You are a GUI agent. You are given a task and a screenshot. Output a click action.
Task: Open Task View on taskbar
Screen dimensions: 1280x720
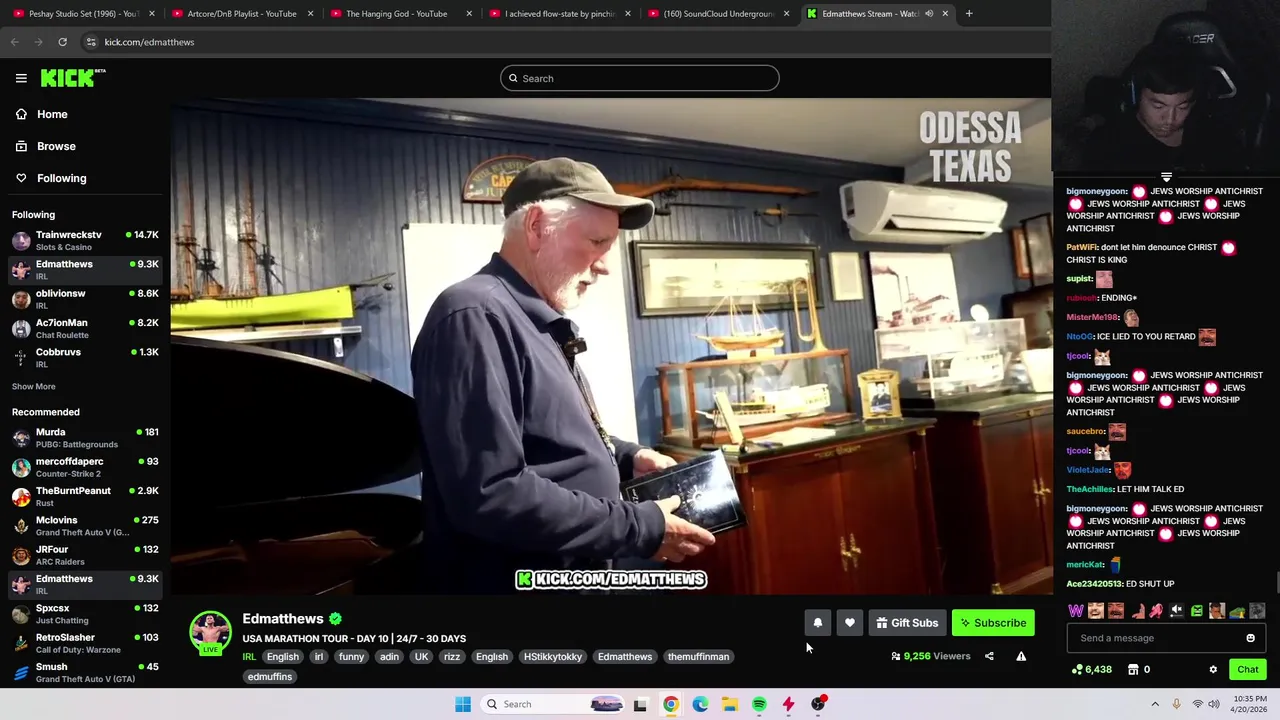point(640,704)
